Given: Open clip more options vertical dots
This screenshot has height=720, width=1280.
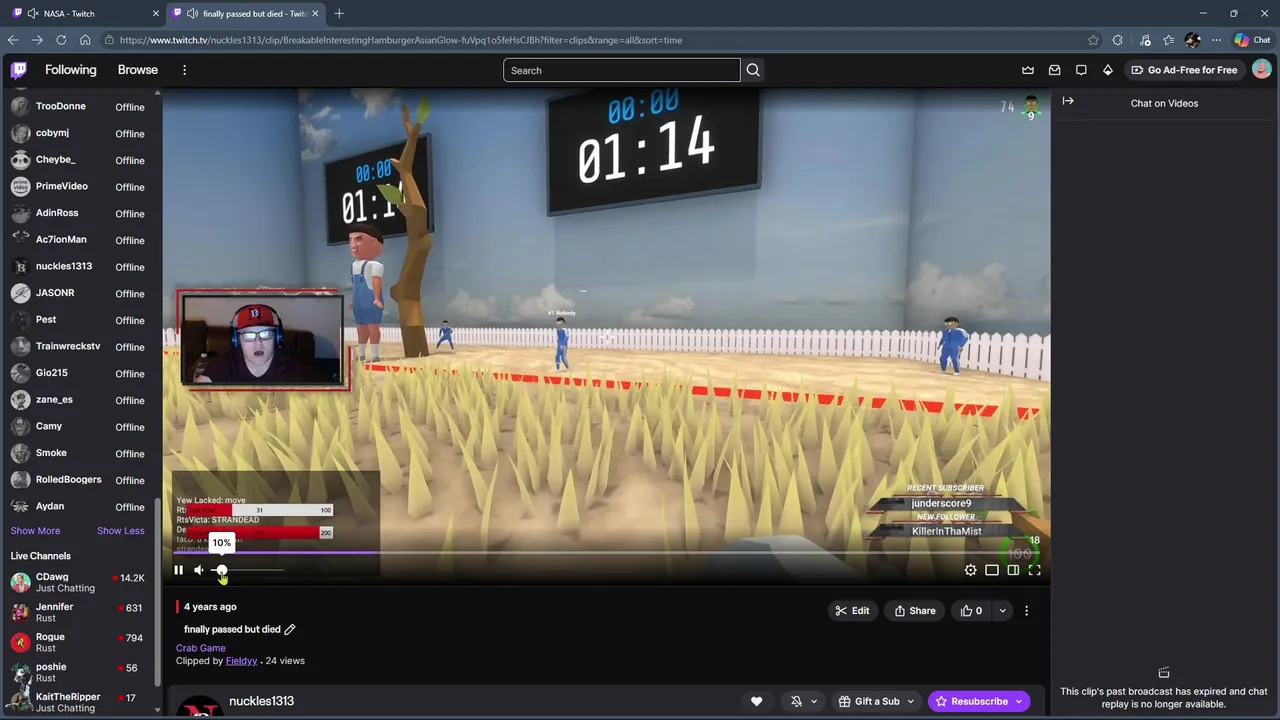Looking at the screenshot, I should click(1026, 611).
